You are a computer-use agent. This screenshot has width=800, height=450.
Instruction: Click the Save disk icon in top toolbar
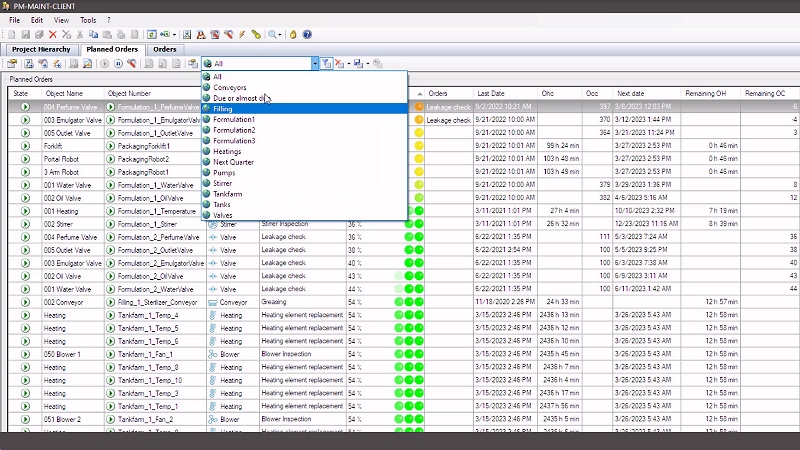coord(25,35)
